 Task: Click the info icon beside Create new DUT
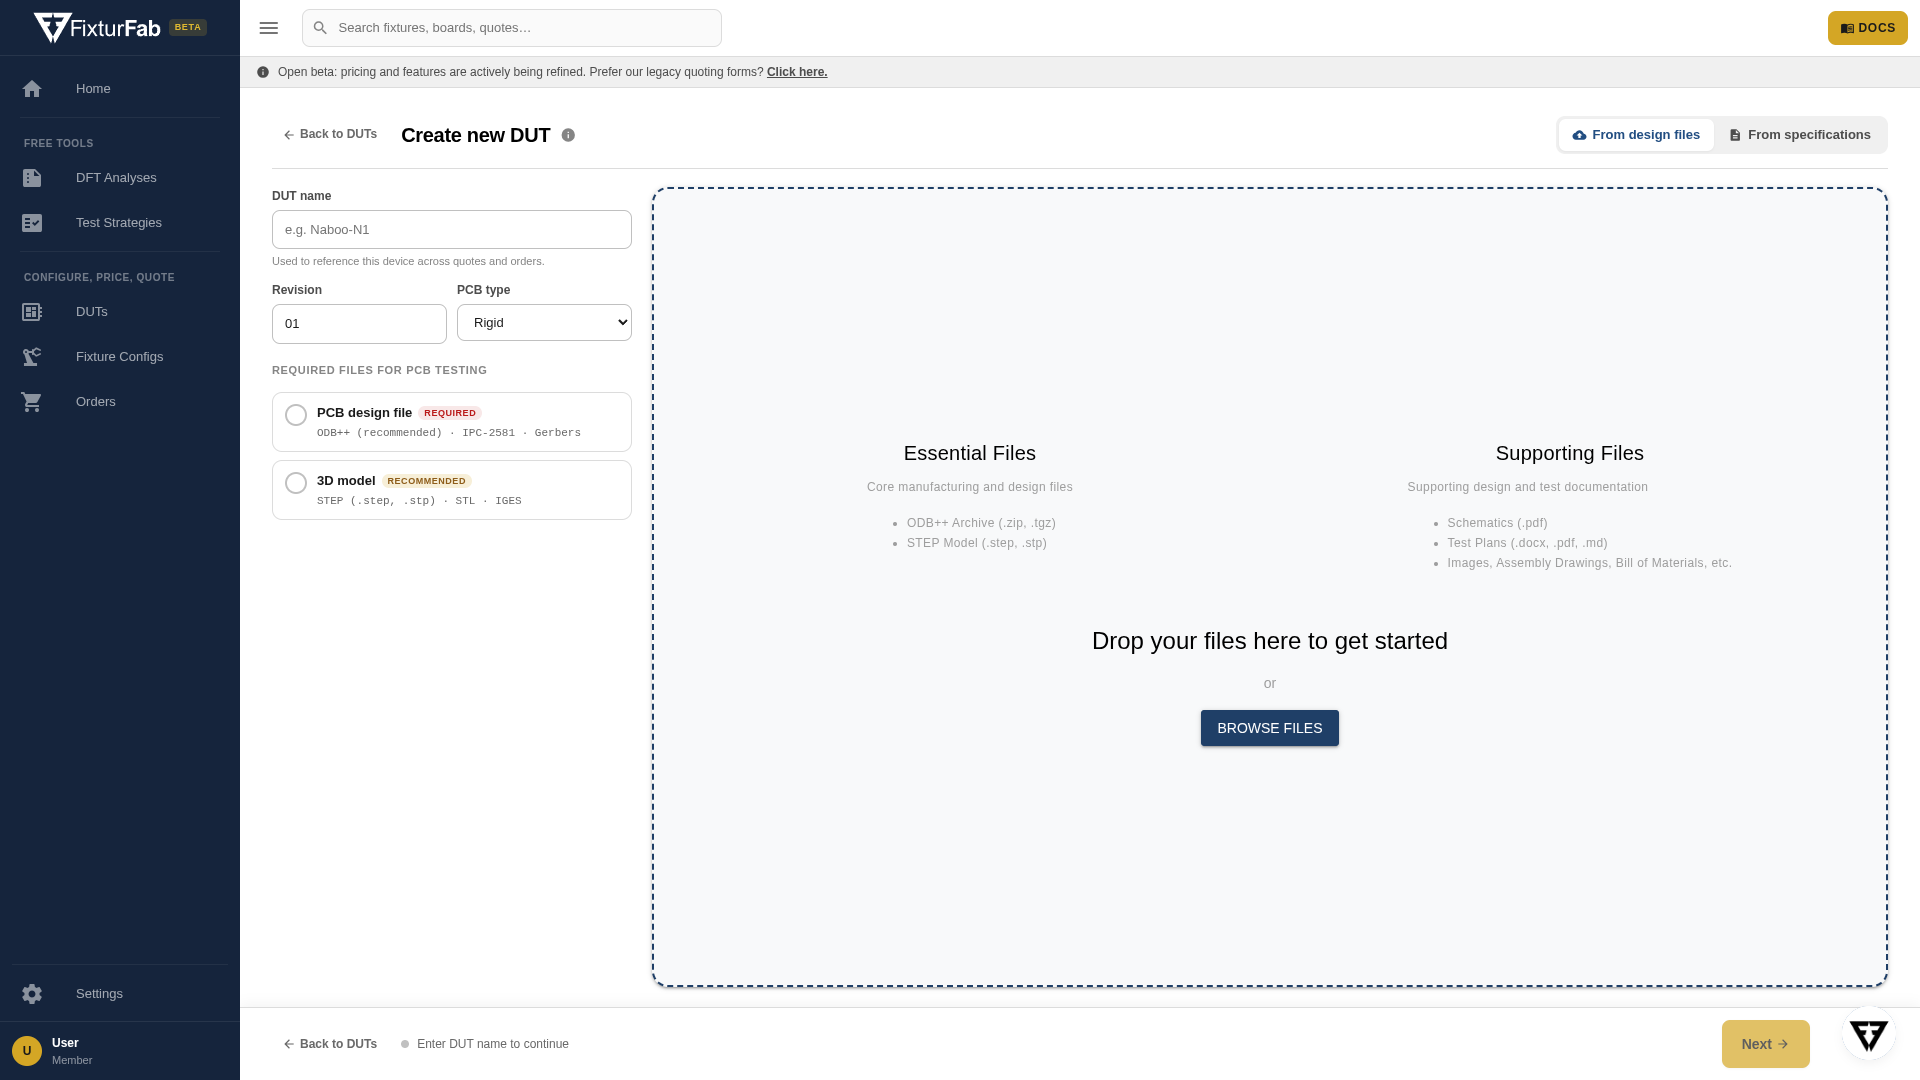click(x=568, y=135)
